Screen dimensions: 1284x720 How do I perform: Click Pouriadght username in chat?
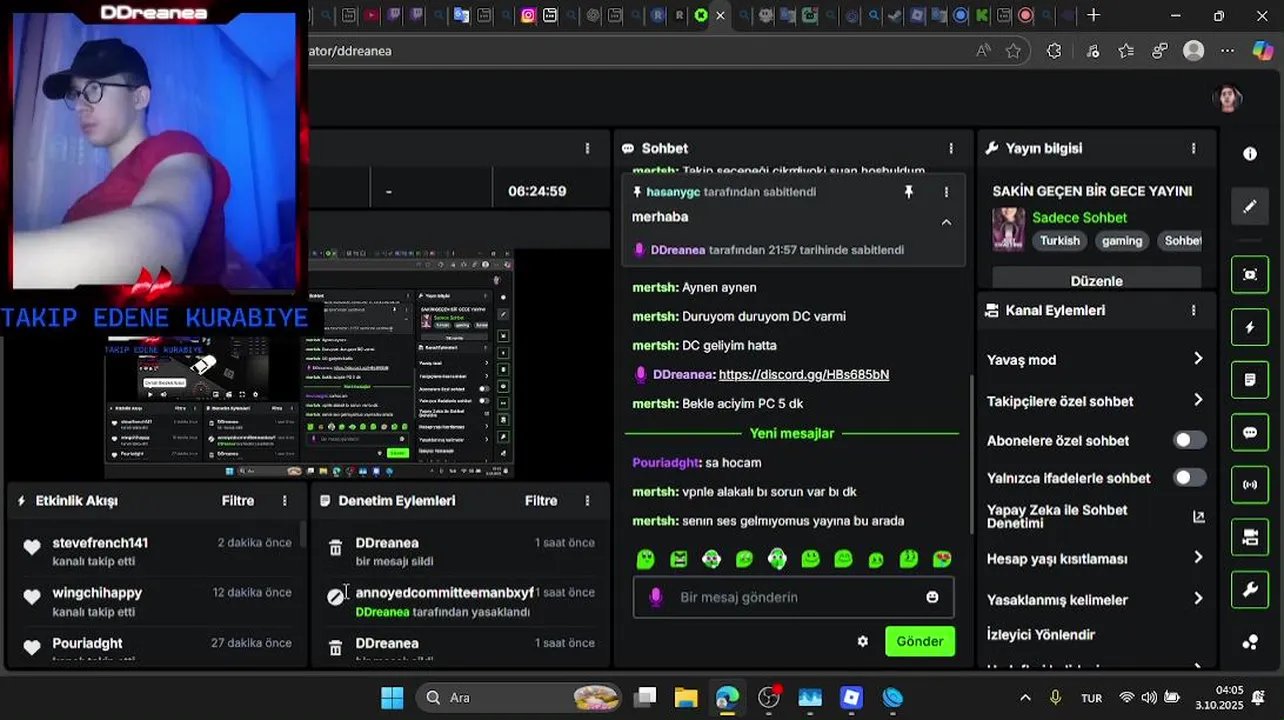pos(665,463)
